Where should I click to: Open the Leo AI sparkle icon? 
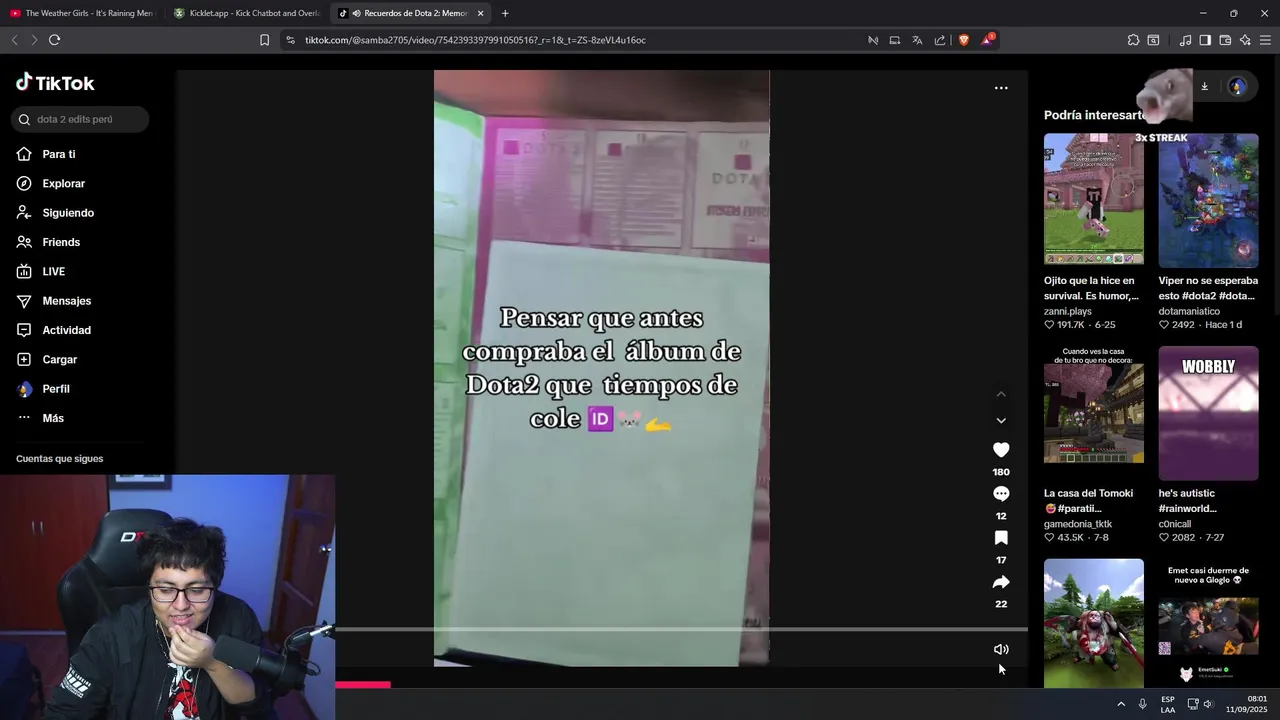(x=1245, y=40)
